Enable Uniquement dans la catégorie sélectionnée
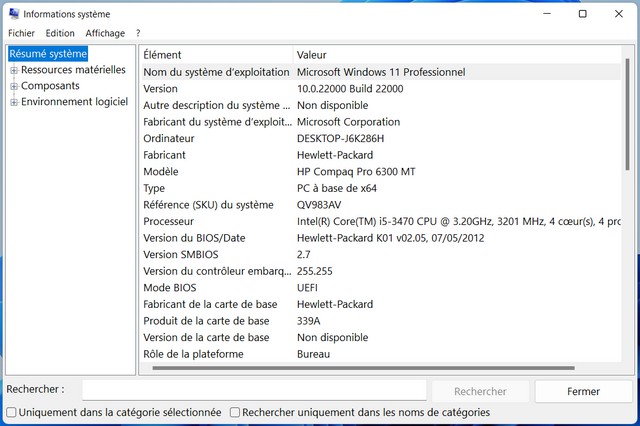The width and height of the screenshot is (640, 426). (x=11, y=413)
